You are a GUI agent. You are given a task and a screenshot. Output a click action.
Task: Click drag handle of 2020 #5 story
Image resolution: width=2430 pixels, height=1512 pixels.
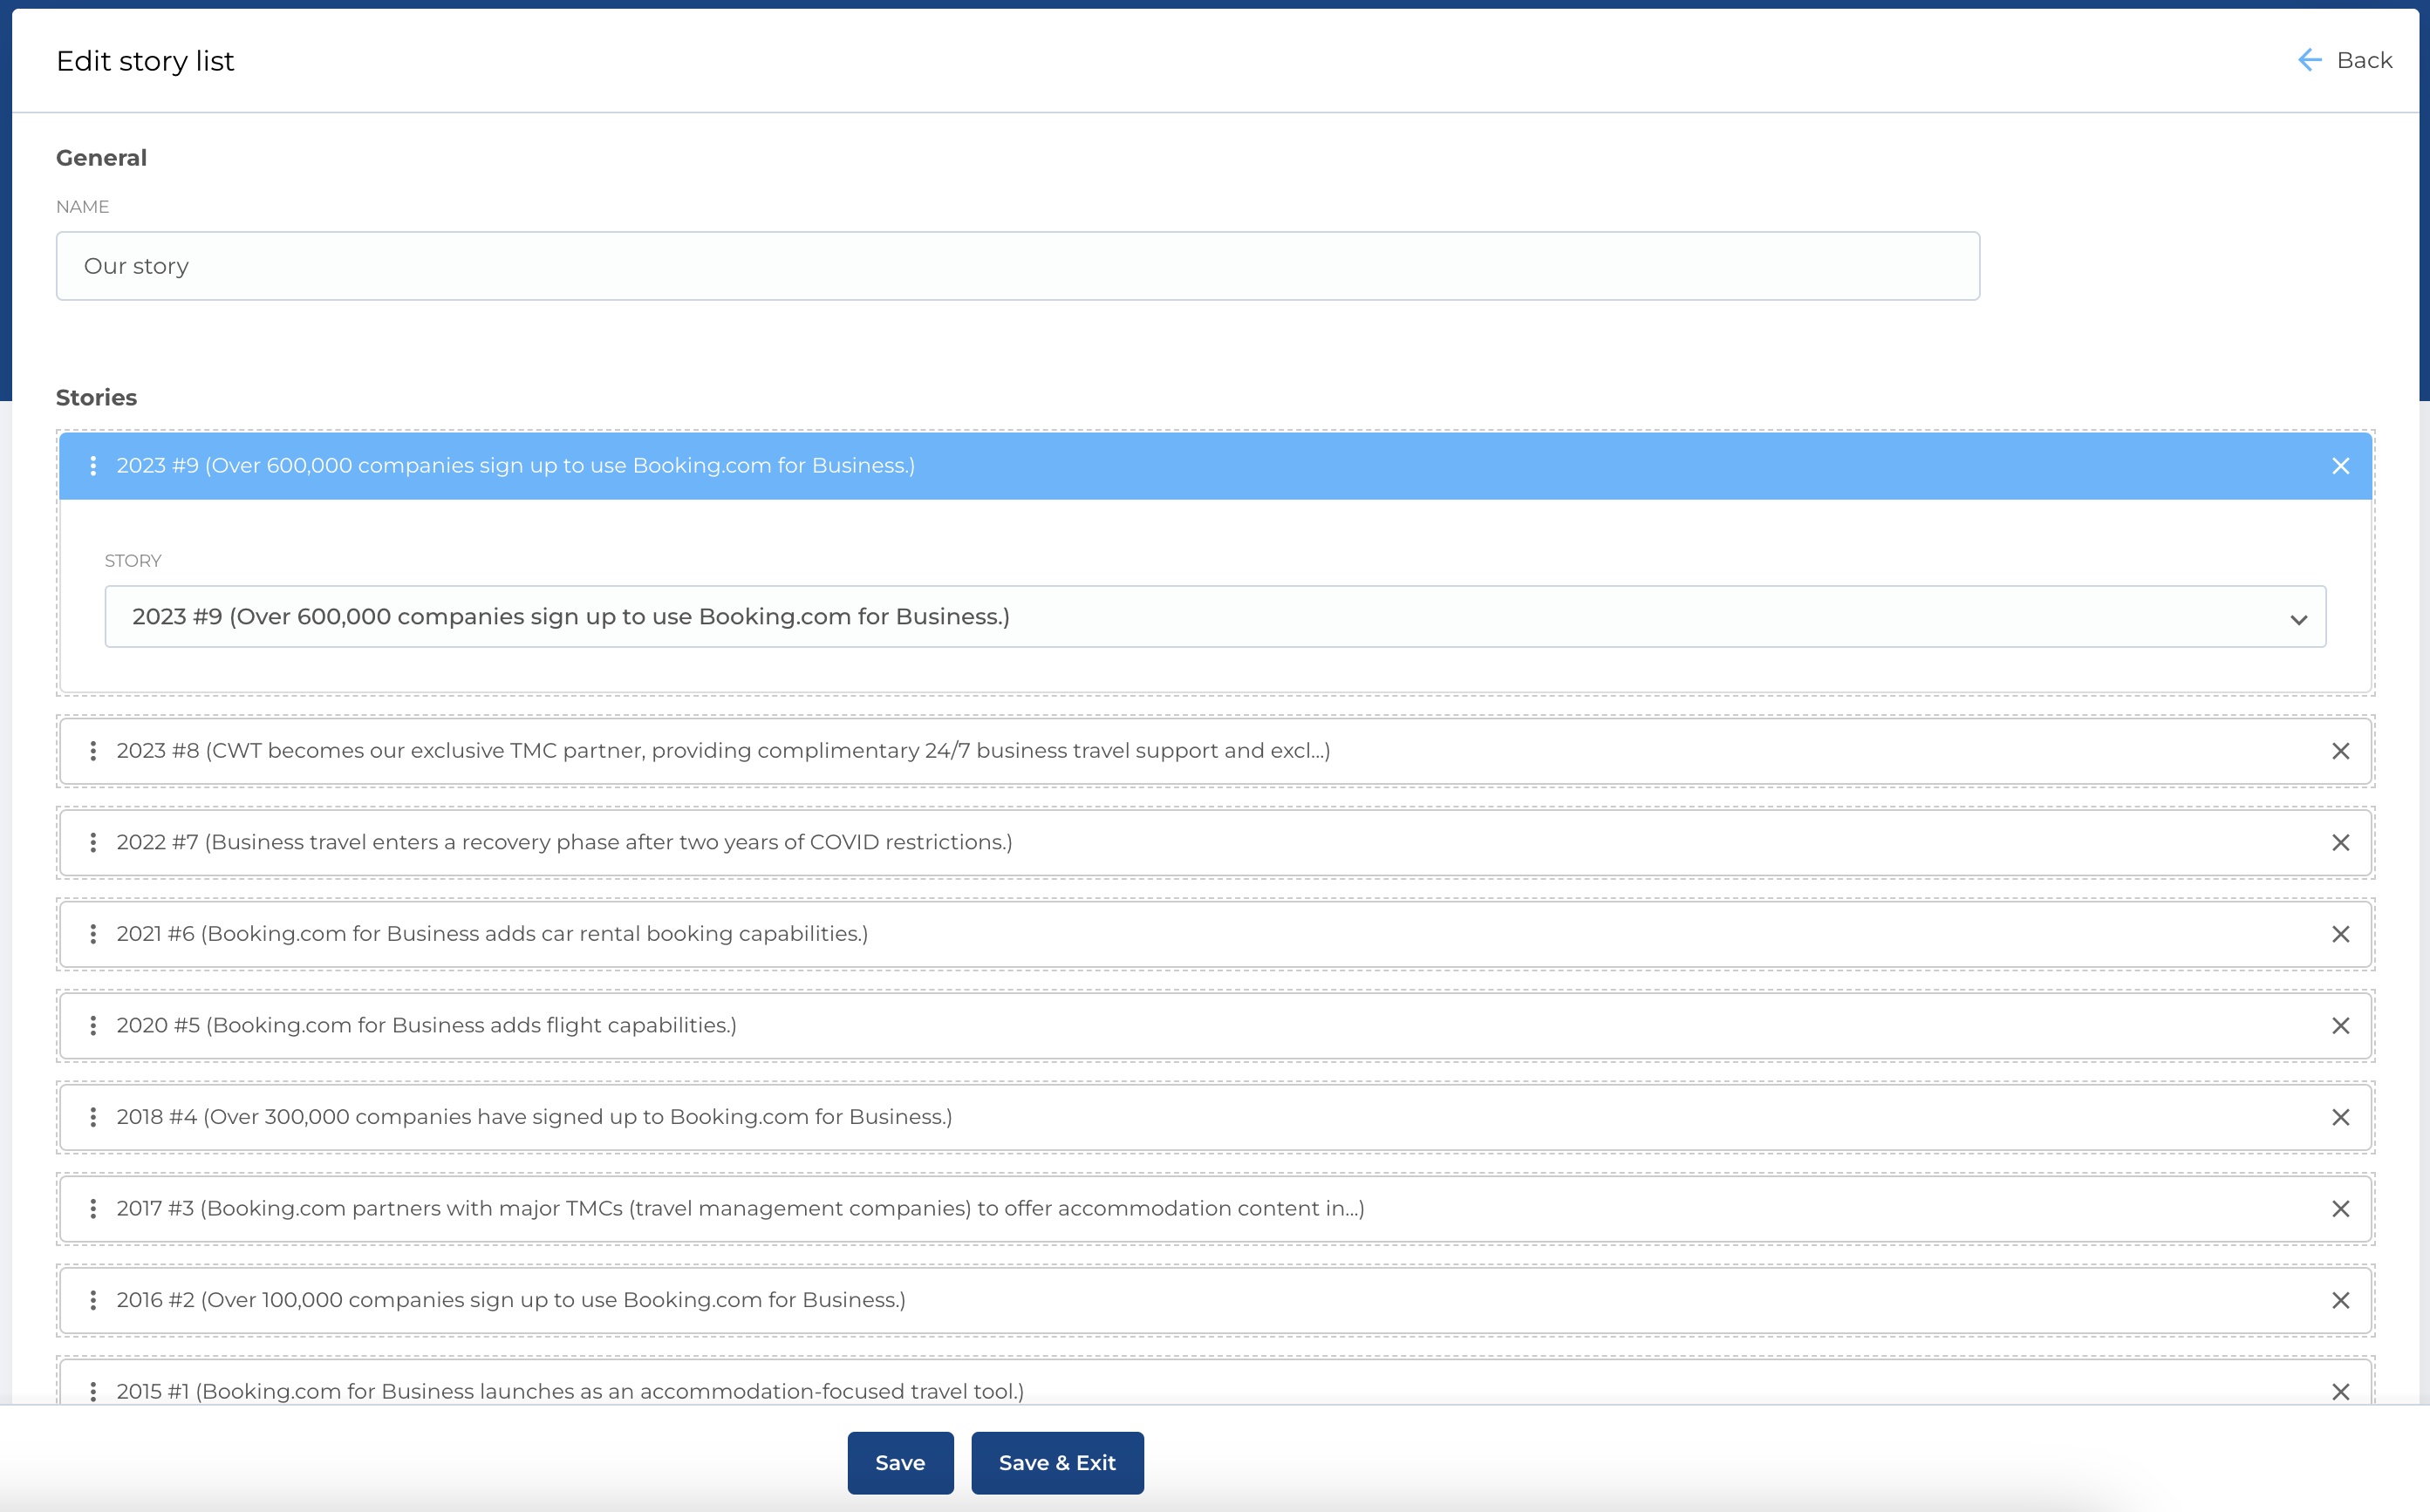(x=93, y=1026)
